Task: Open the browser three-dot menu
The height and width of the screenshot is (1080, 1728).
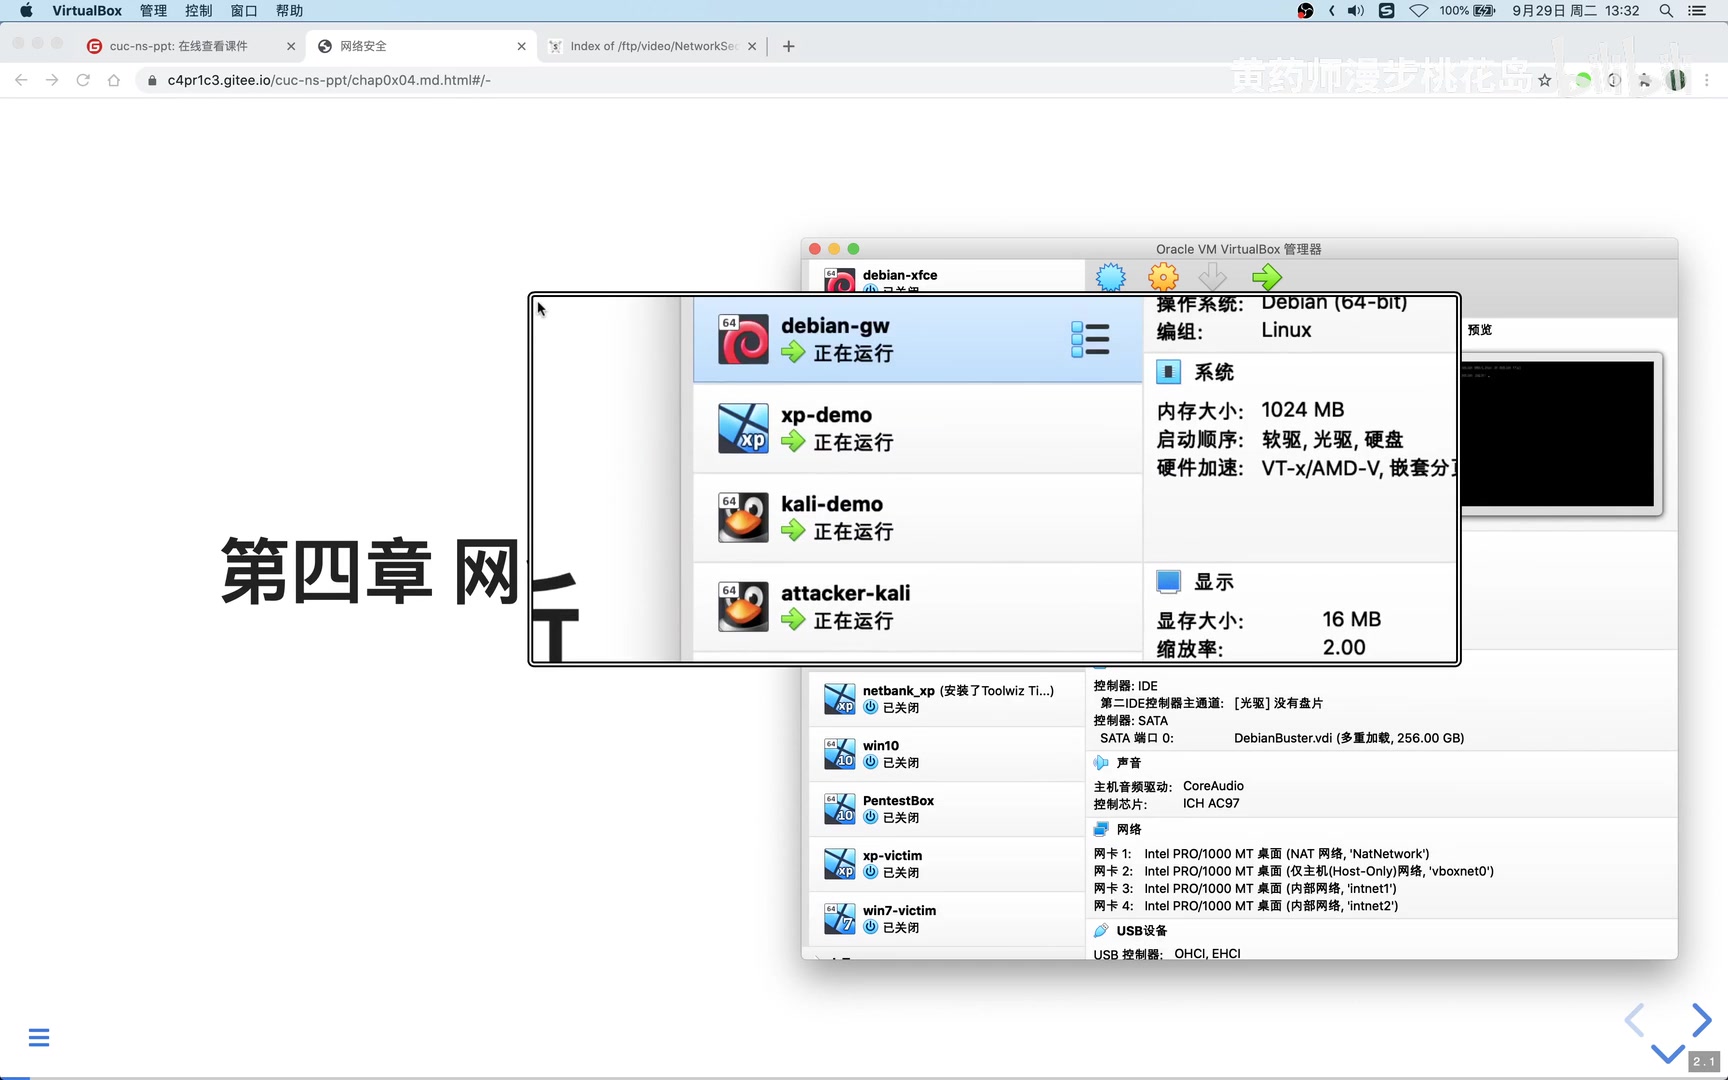Action: 1707,80
